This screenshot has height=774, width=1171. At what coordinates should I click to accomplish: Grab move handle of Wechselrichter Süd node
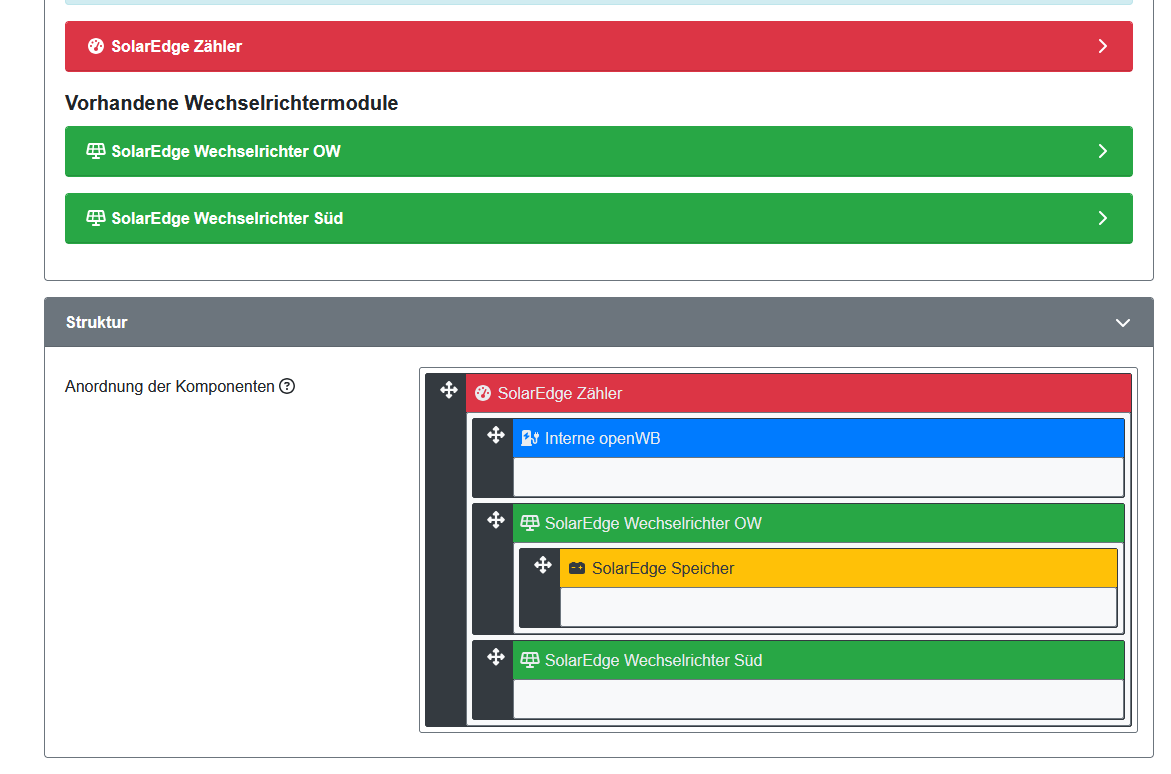(x=495, y=657)
